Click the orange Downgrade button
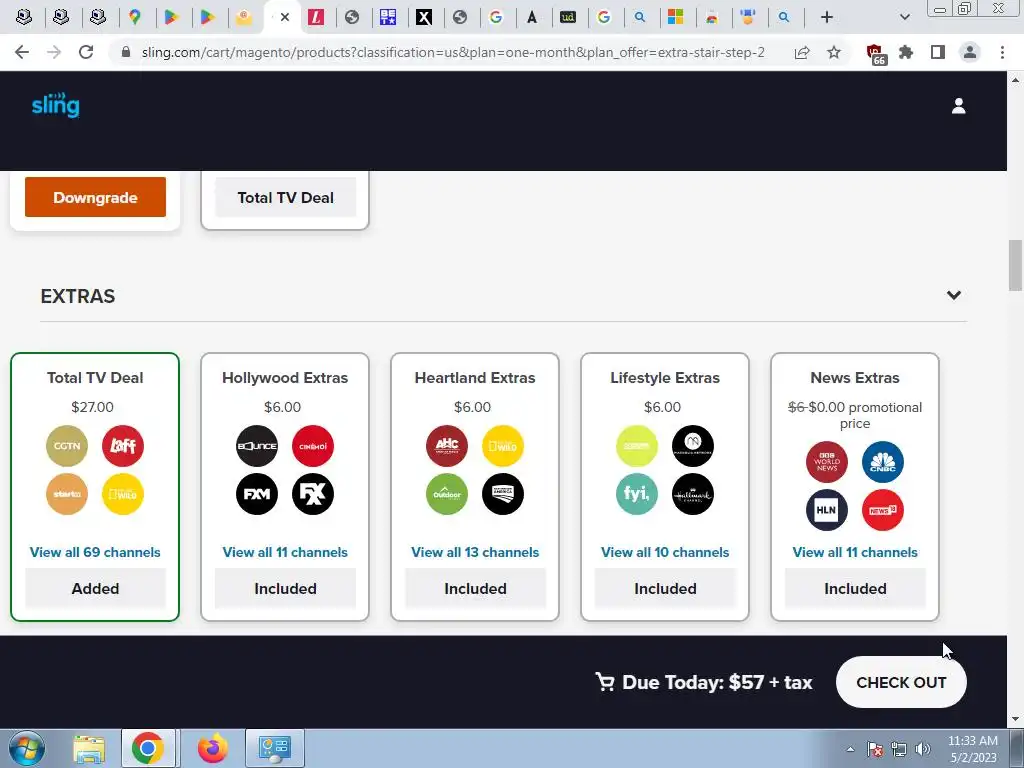 coord(95,197)
